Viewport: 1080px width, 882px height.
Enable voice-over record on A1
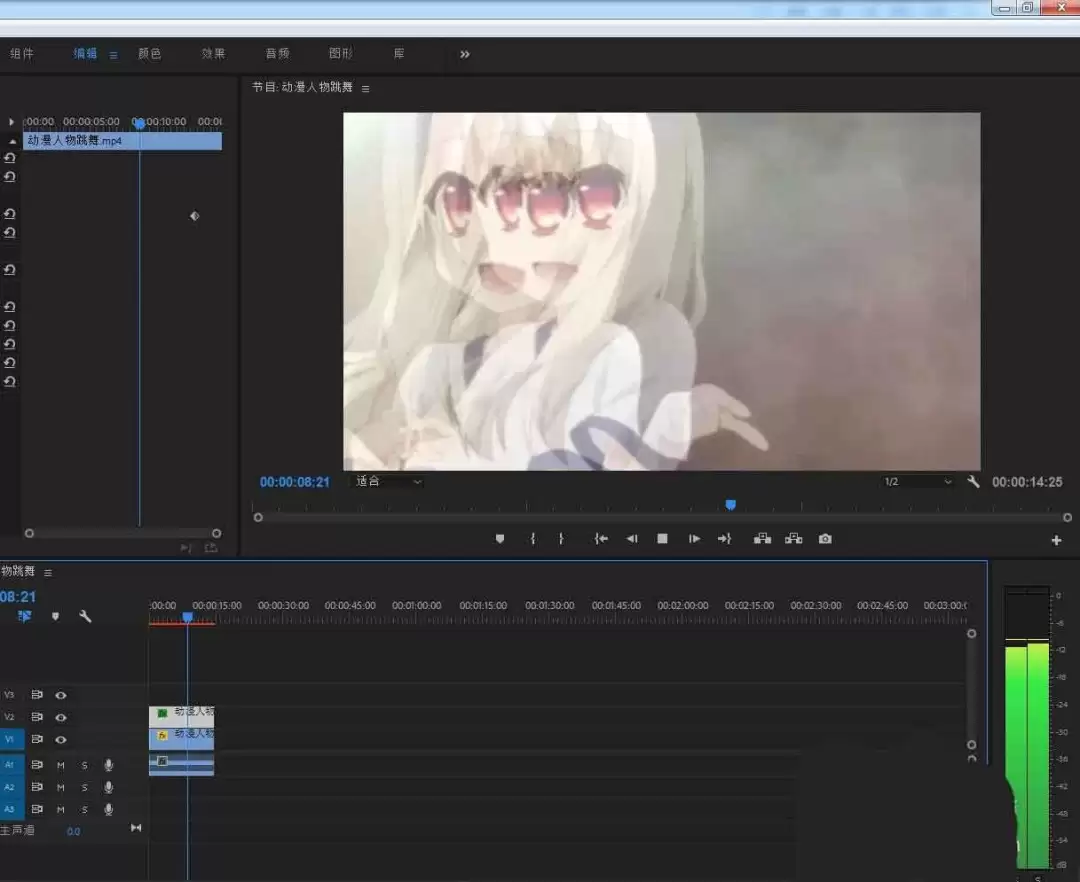[x=108, y=765]
